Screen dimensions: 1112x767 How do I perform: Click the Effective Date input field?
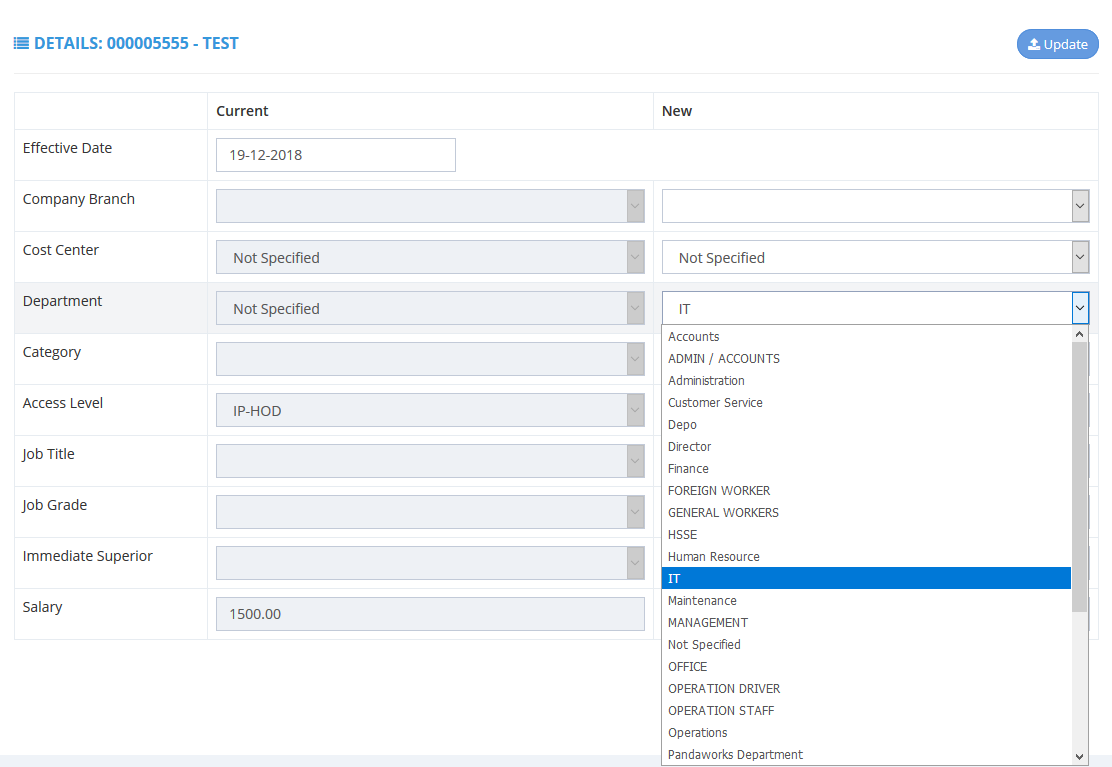(335, 155)
